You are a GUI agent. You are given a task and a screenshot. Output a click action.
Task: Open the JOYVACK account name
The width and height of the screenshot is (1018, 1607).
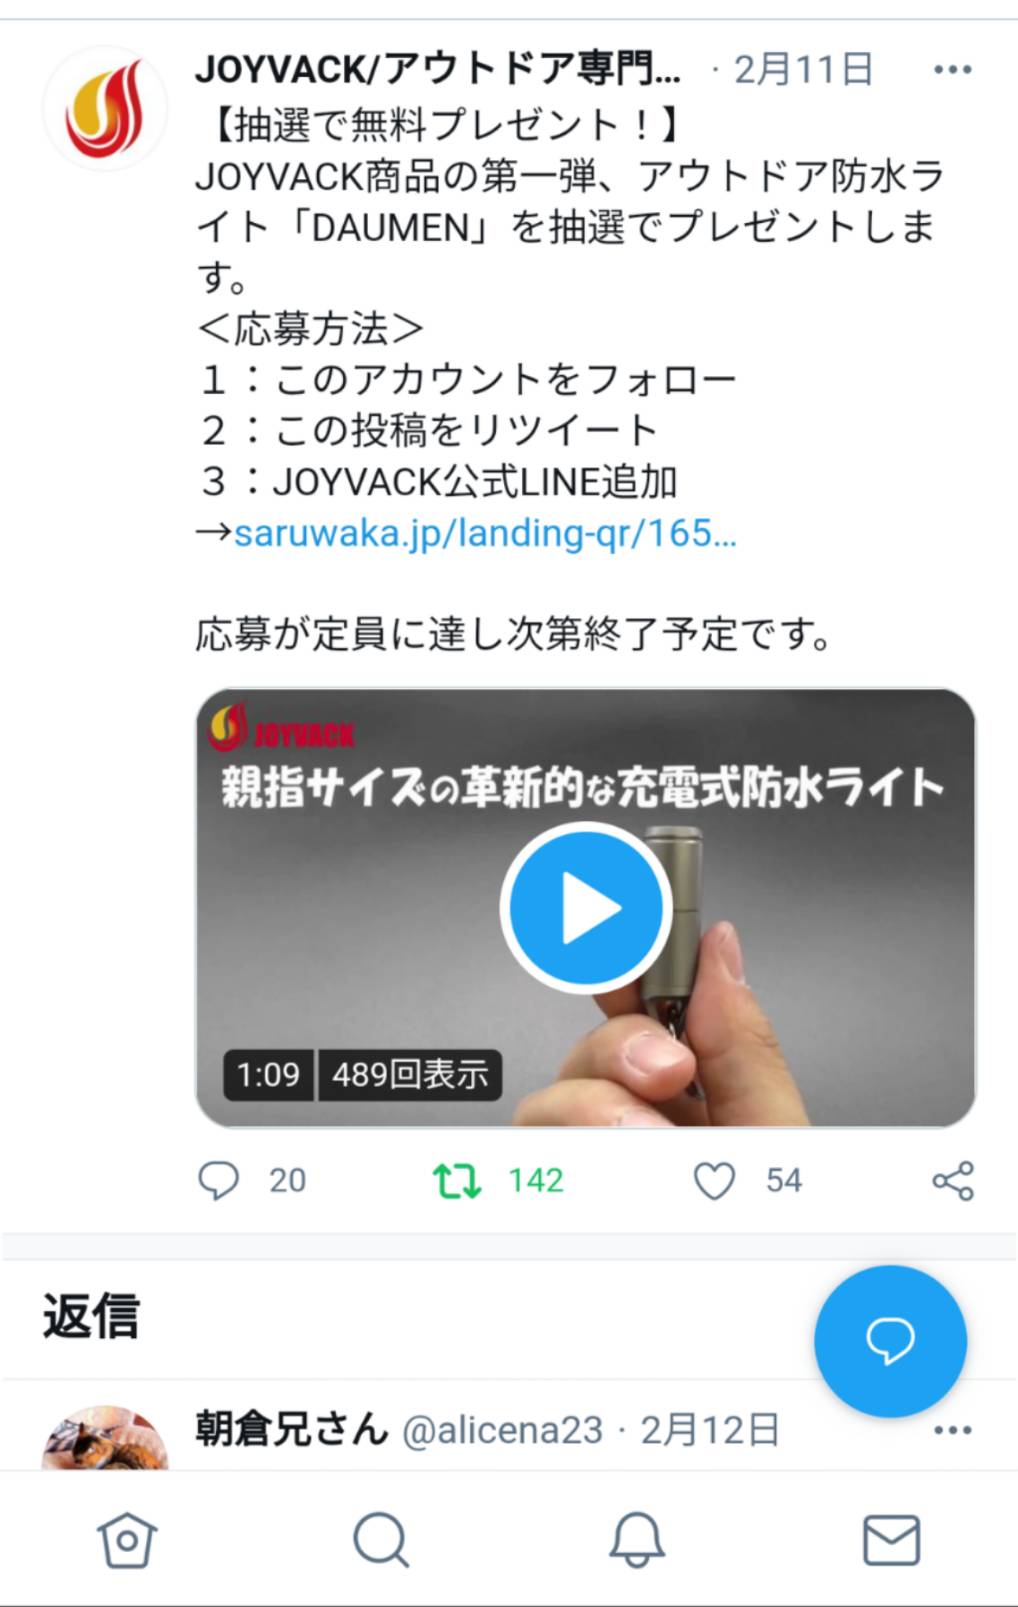click(x=438, y=69)
